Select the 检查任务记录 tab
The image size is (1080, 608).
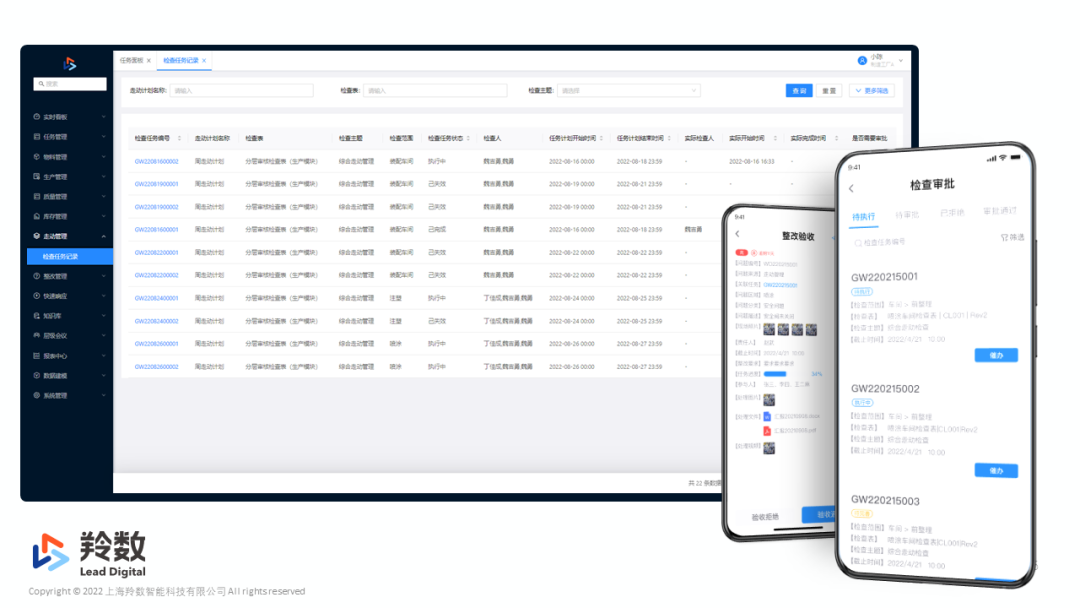[180, 61]
